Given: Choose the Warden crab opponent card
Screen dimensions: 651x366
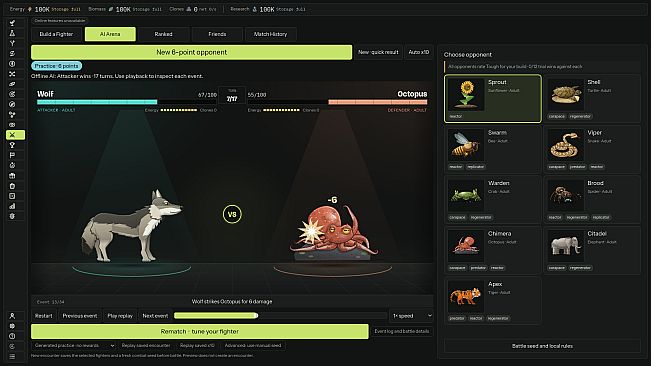Looking at the screenshot, I should [x=493, y=200].
